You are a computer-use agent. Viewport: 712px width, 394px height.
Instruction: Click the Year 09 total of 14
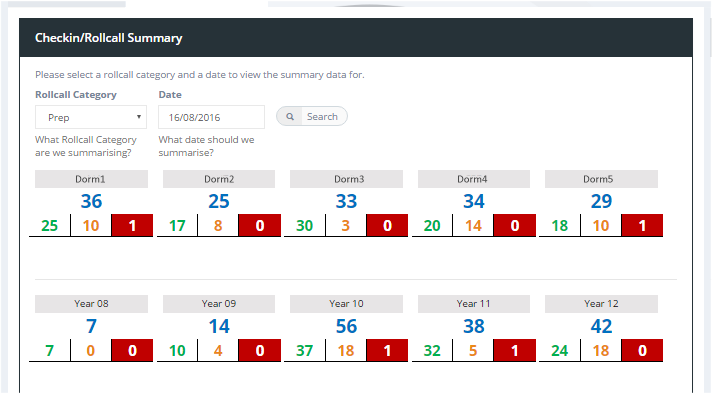(219, 326)
